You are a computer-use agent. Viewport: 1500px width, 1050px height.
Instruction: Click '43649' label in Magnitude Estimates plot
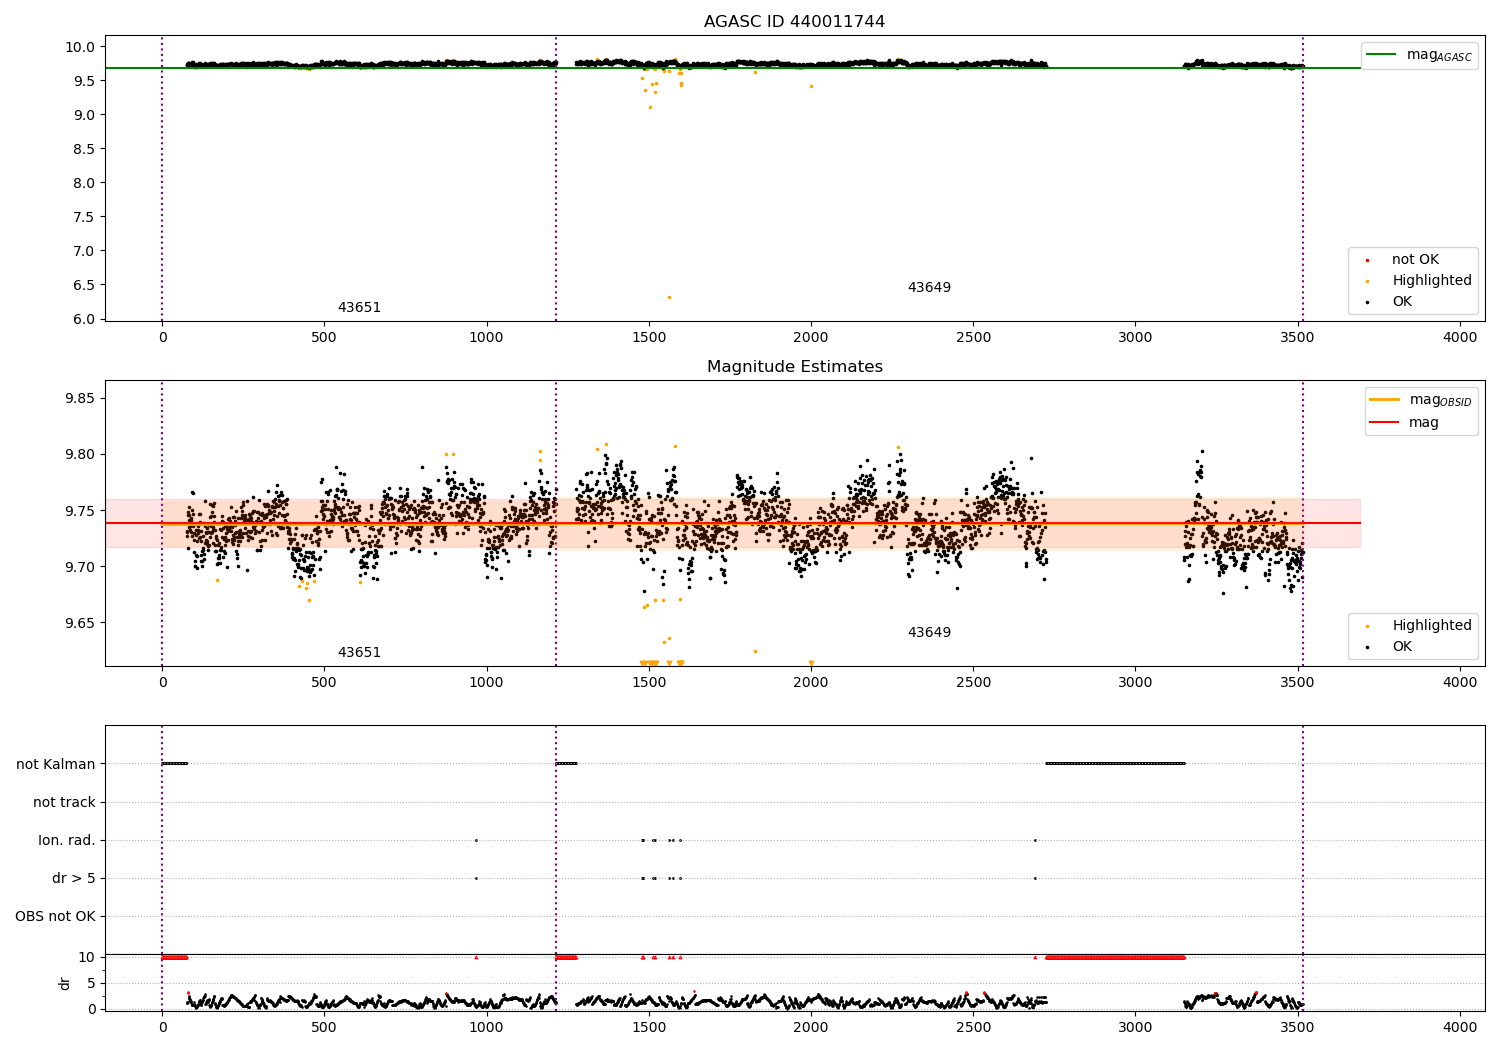click(x=929, y=632)
